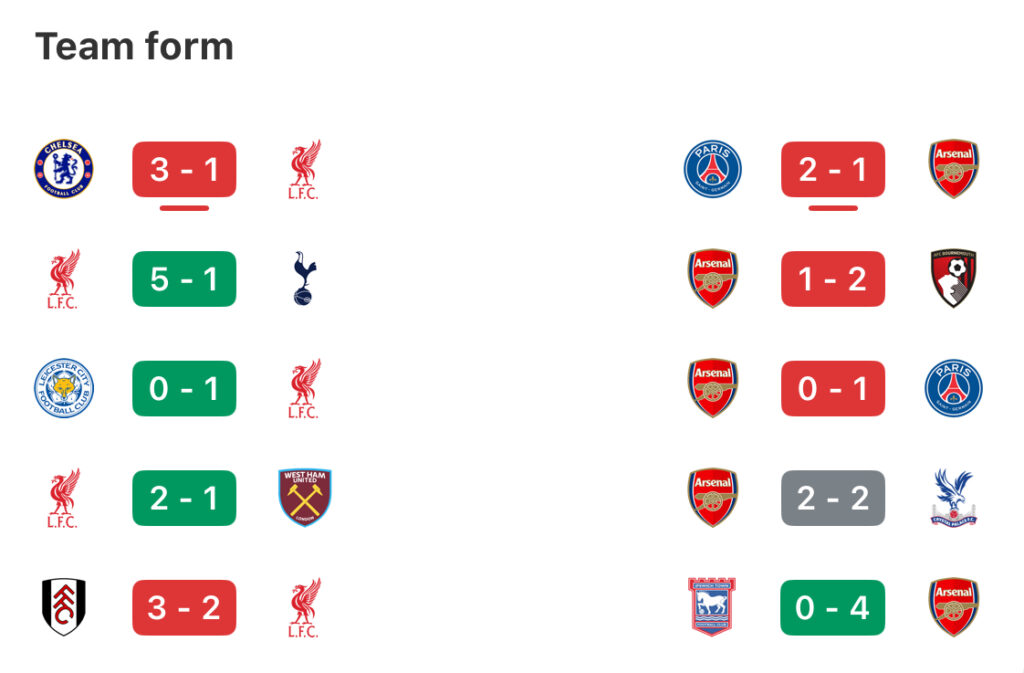Open the Fulham club badge
Screen dimensions: 1024x673
63,606
